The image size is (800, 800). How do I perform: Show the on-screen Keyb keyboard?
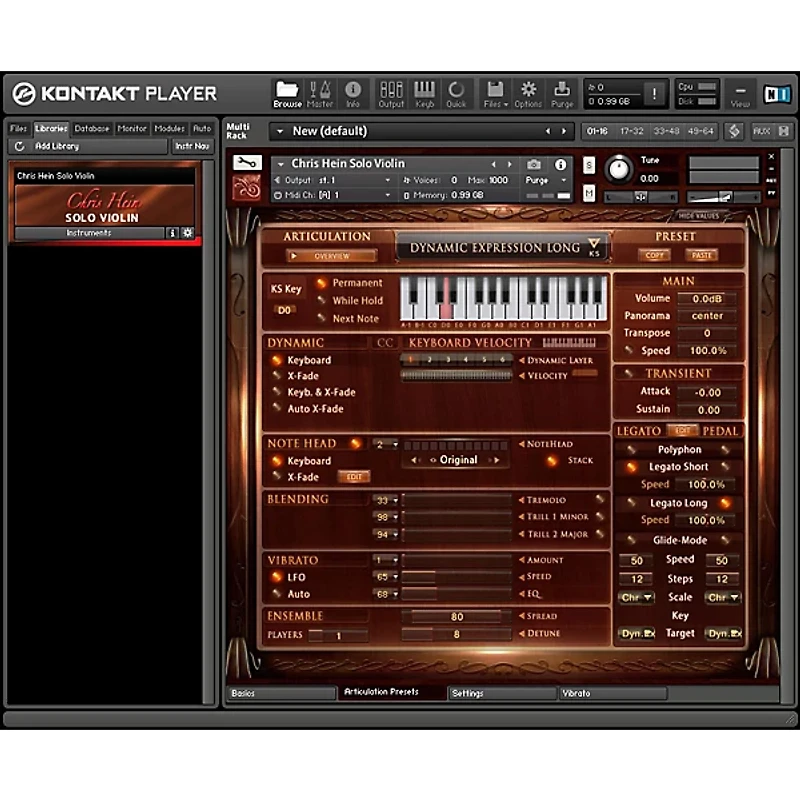[424, 94]
